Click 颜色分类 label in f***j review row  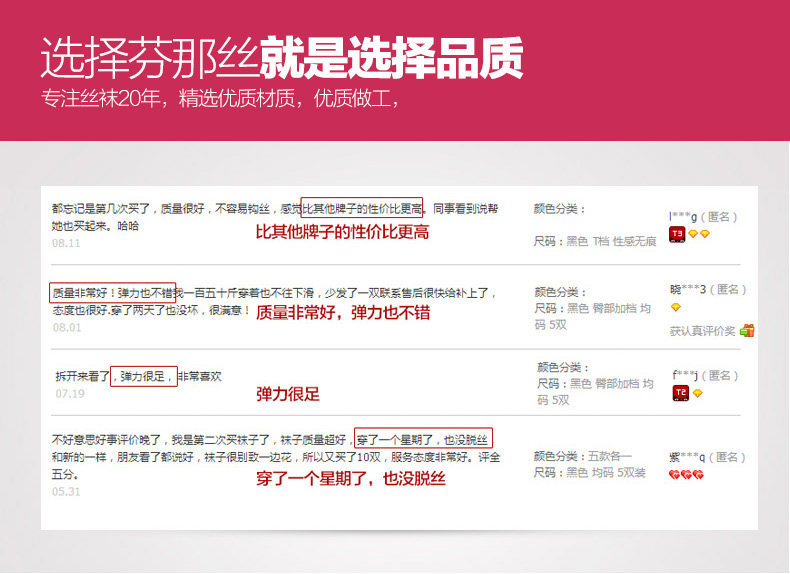[x=563, y=367]
